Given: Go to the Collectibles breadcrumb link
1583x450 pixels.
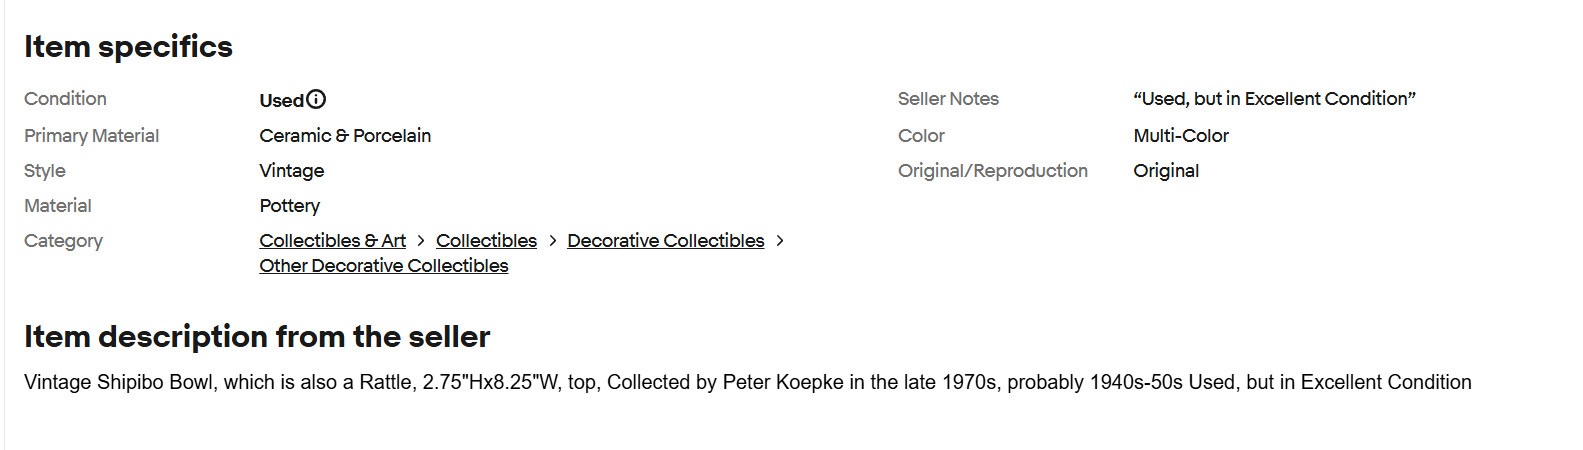Looking at the screenshot, I should (x=486, y=241).
